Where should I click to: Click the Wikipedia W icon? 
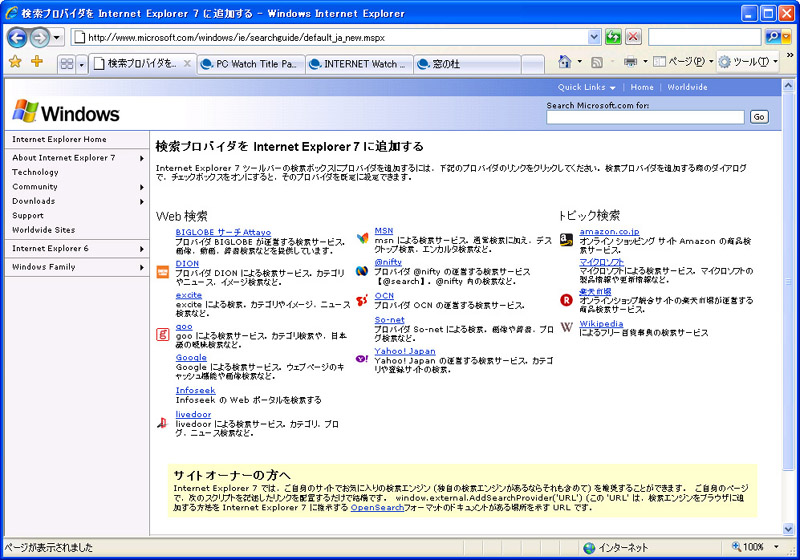click(x=566, y=326)
